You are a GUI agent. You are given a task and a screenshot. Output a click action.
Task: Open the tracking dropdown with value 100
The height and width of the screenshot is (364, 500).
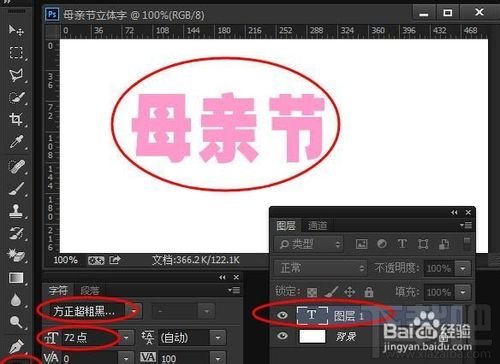(x=218, y=359)
